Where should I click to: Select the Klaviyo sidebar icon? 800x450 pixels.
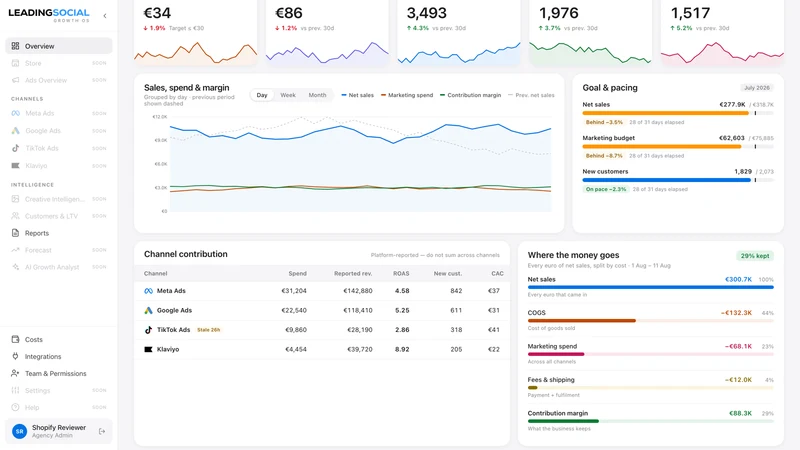(x=15, y=166)
